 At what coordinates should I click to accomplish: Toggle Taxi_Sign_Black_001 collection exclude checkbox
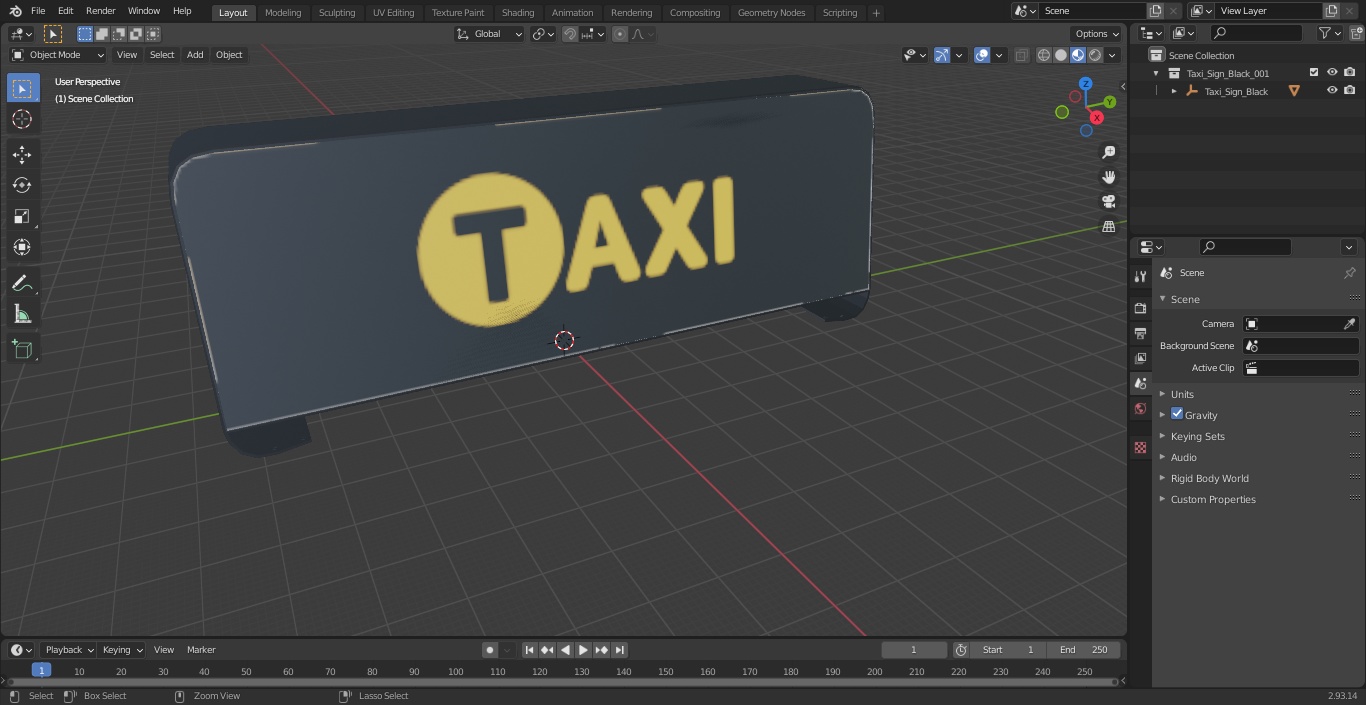pyautogui.click(x=1314, y=73)
